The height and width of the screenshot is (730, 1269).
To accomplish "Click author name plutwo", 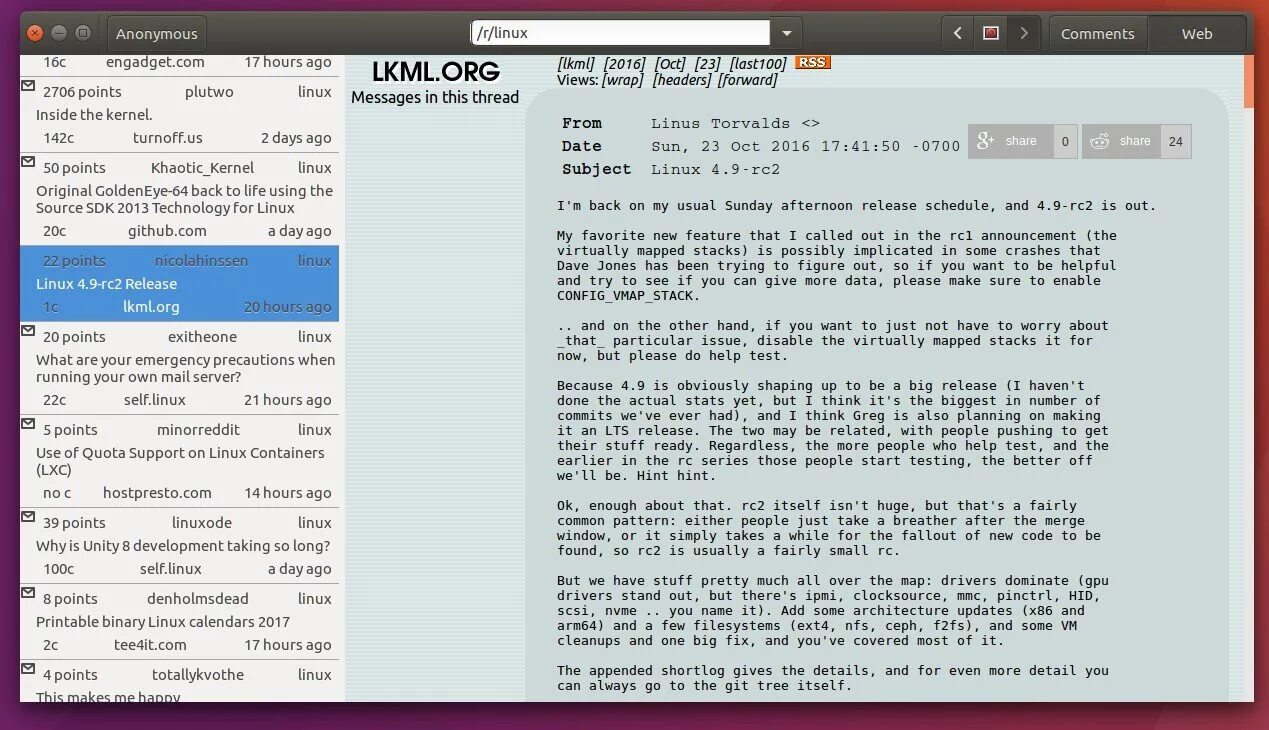I will click(x=209, y=92).
